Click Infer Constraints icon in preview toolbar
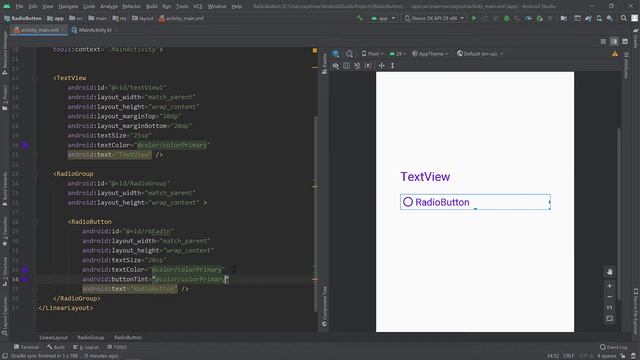This screenshot has height=360, width=640. coord(368,65)
